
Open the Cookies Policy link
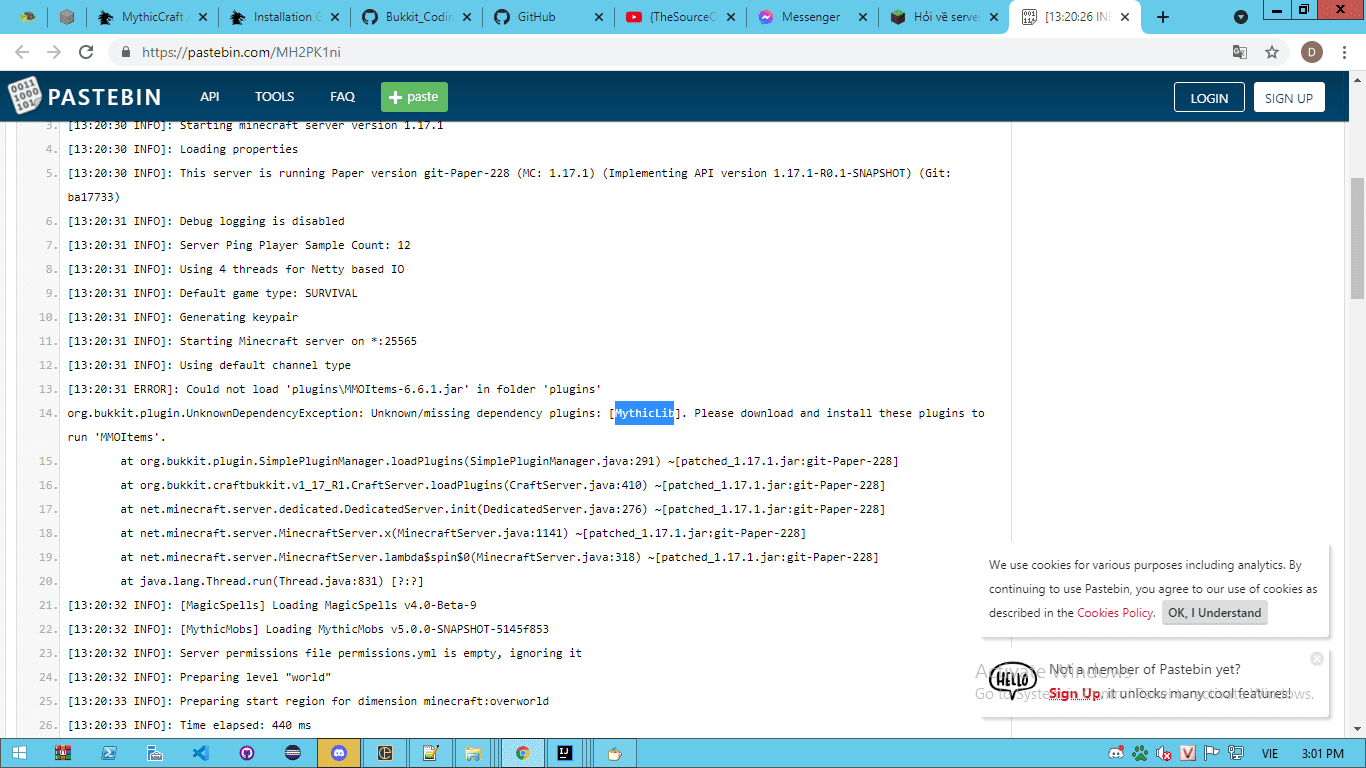coord(1115,613)
